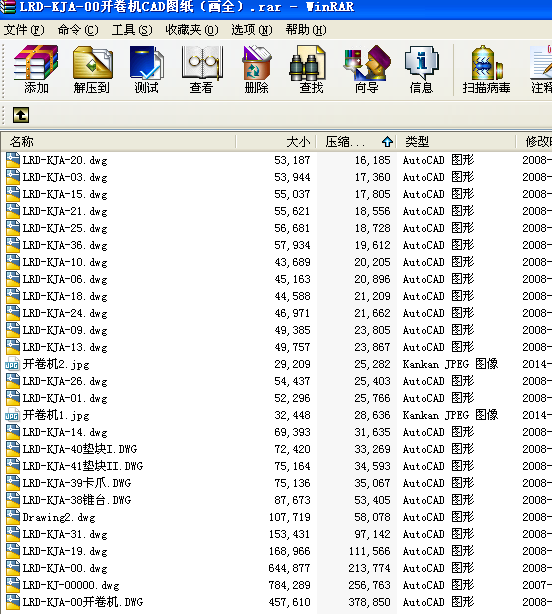
Task: Select file LRD-KJA-31.dwg
Action: coord(65,534)
